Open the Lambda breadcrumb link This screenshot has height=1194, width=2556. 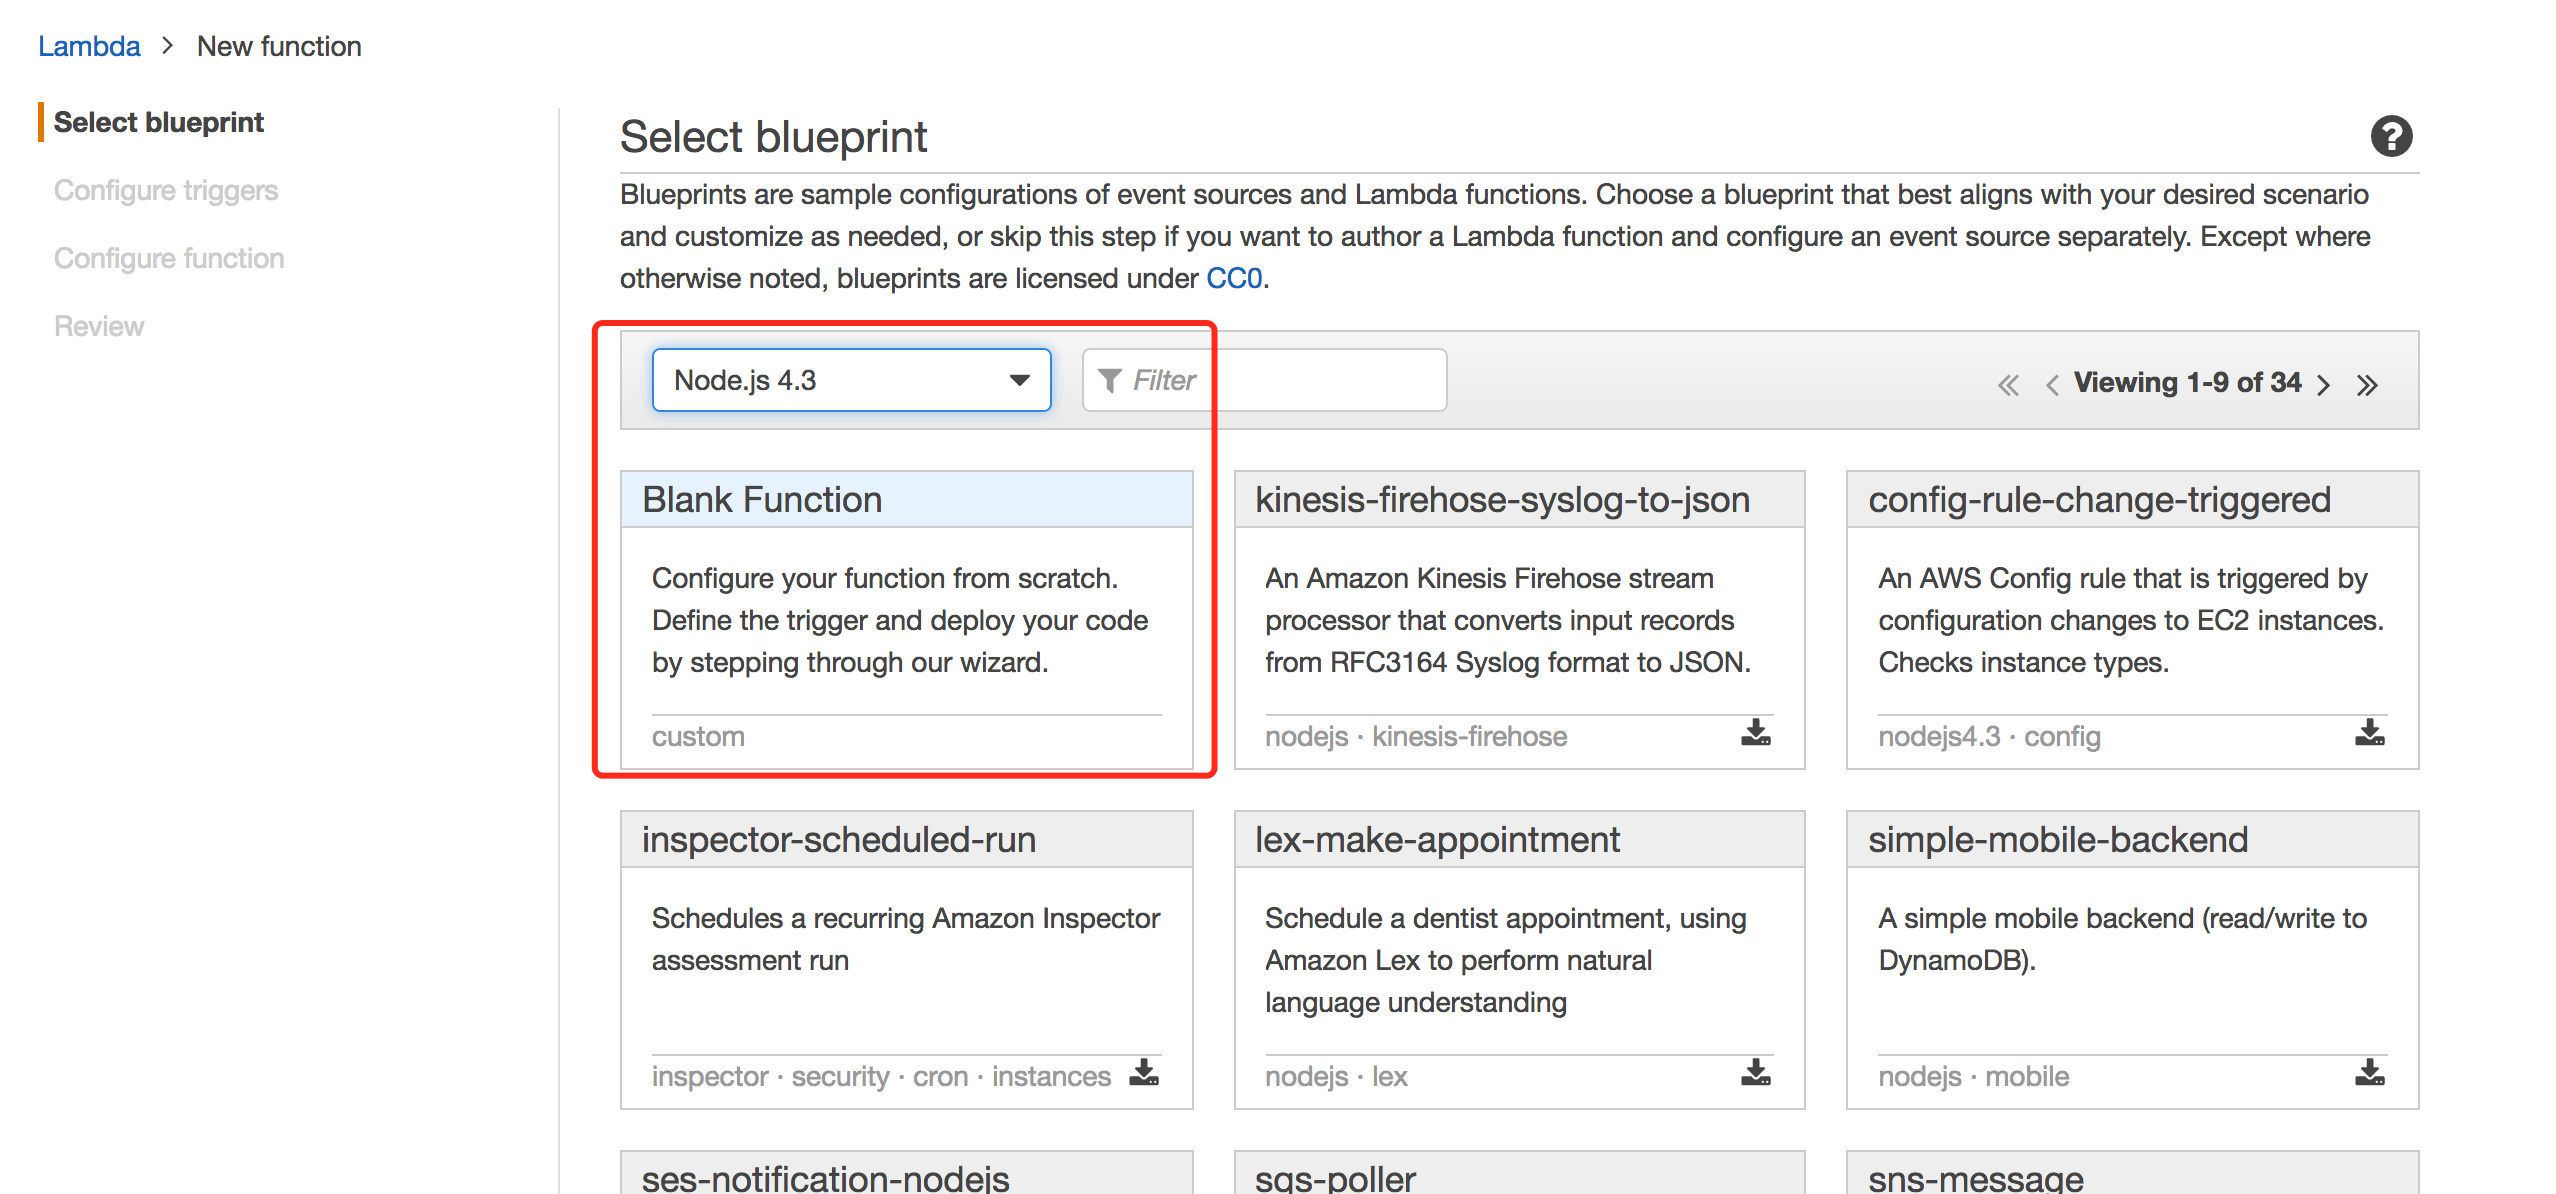[x=89, y=46]
